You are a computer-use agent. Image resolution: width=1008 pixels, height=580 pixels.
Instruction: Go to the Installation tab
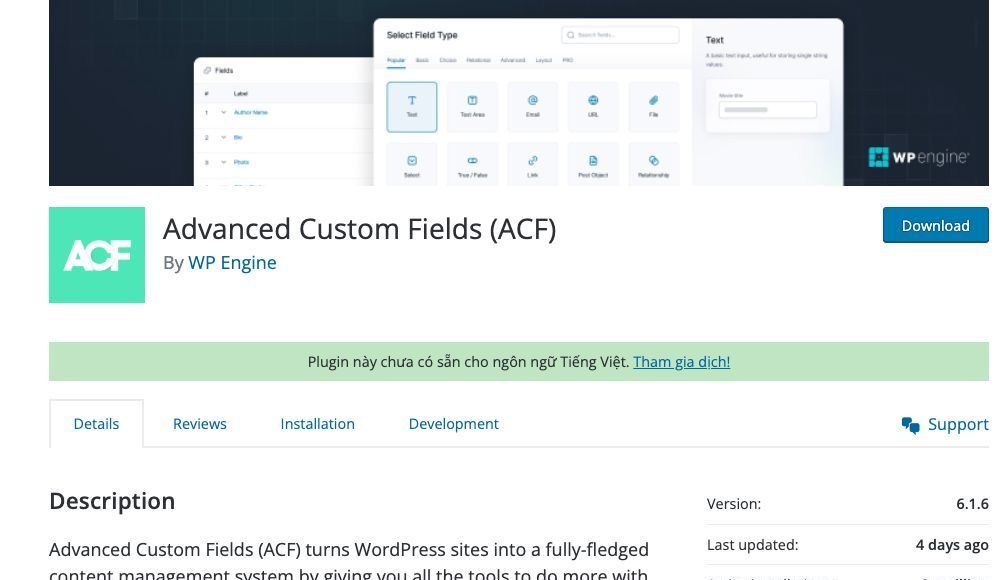[318, 424]
